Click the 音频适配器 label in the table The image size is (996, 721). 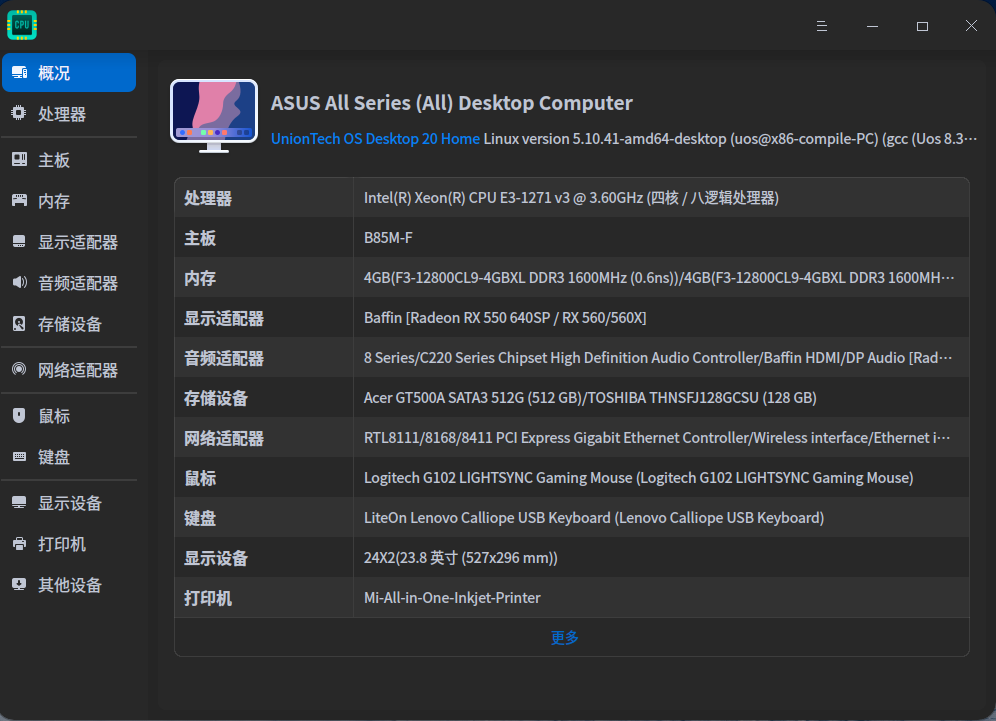point(224,358)
